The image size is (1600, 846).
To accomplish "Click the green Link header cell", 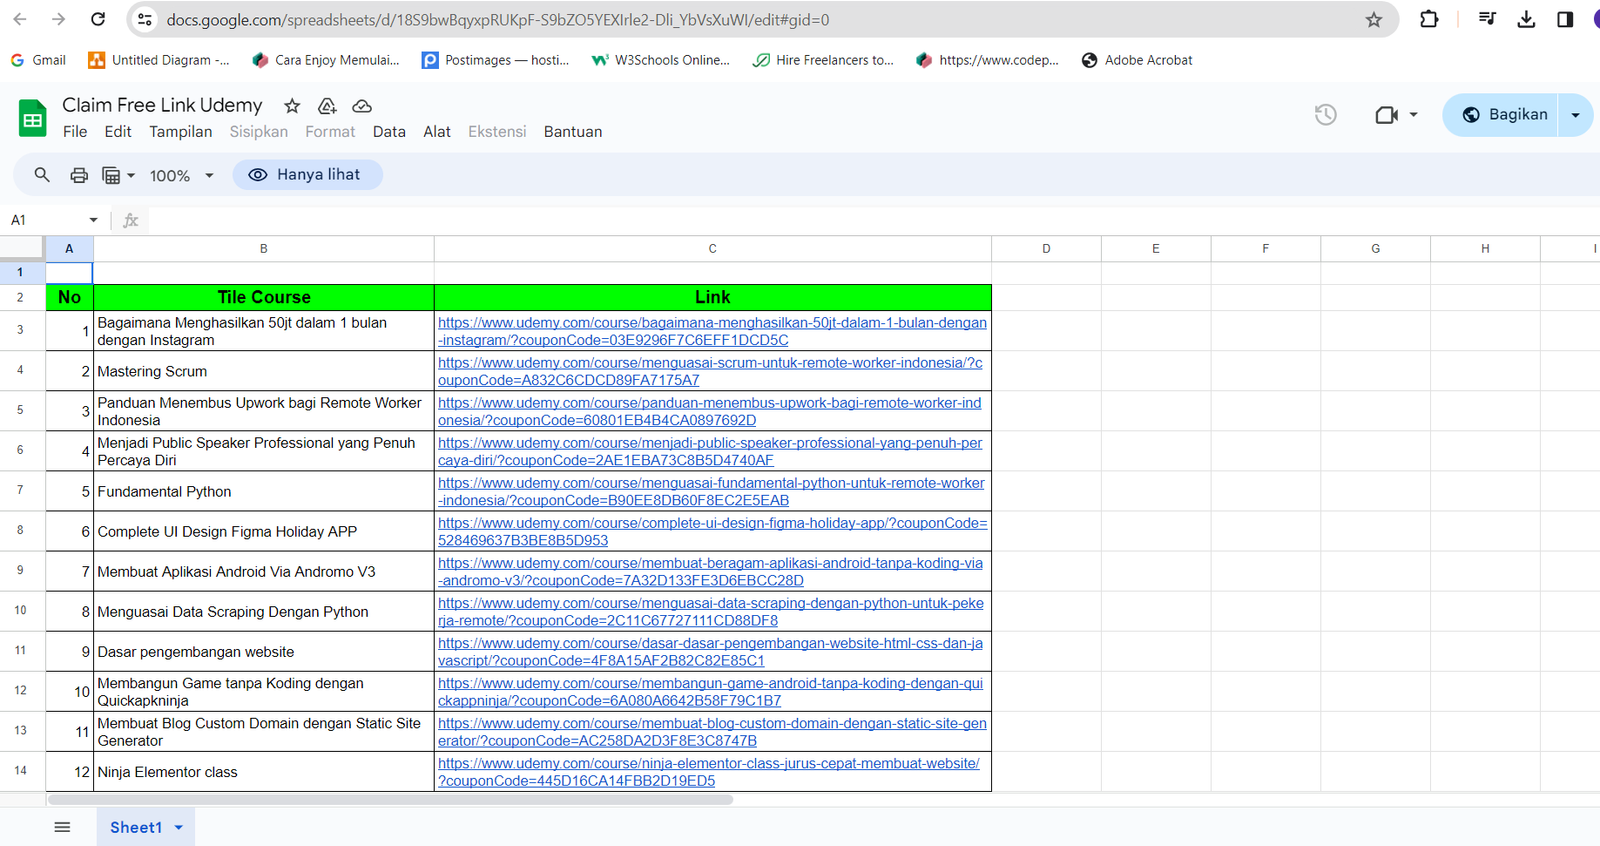I will click(x=713, y=297).
